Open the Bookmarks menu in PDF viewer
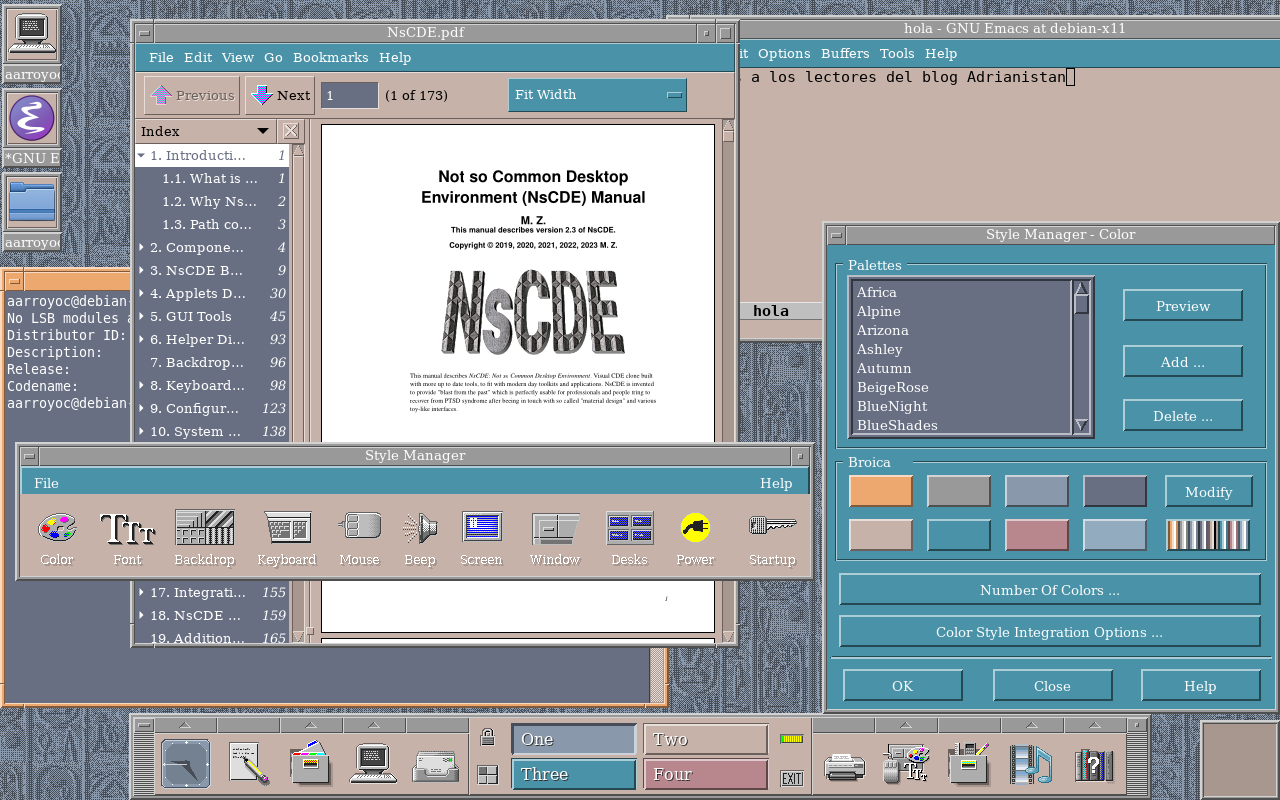1280x800 pixels. click(330, 58)
